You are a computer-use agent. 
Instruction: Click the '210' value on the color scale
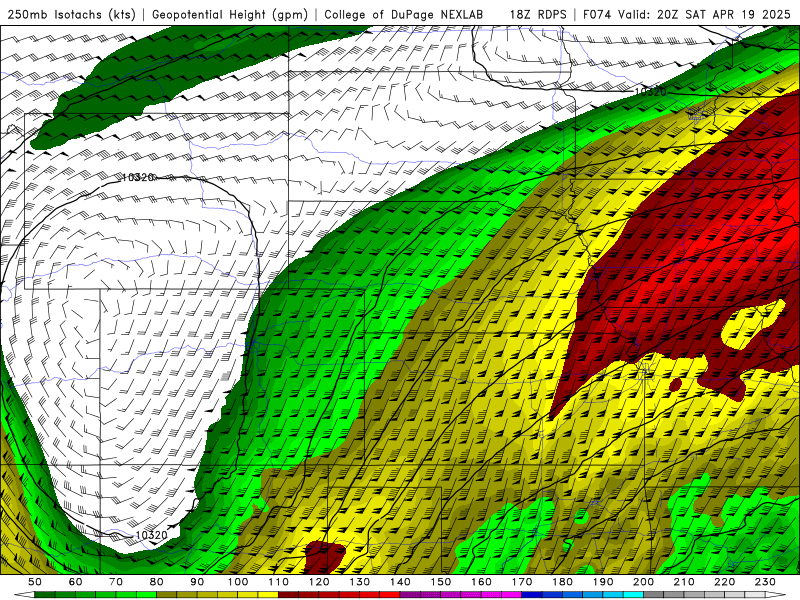click(x=685, y=582)
